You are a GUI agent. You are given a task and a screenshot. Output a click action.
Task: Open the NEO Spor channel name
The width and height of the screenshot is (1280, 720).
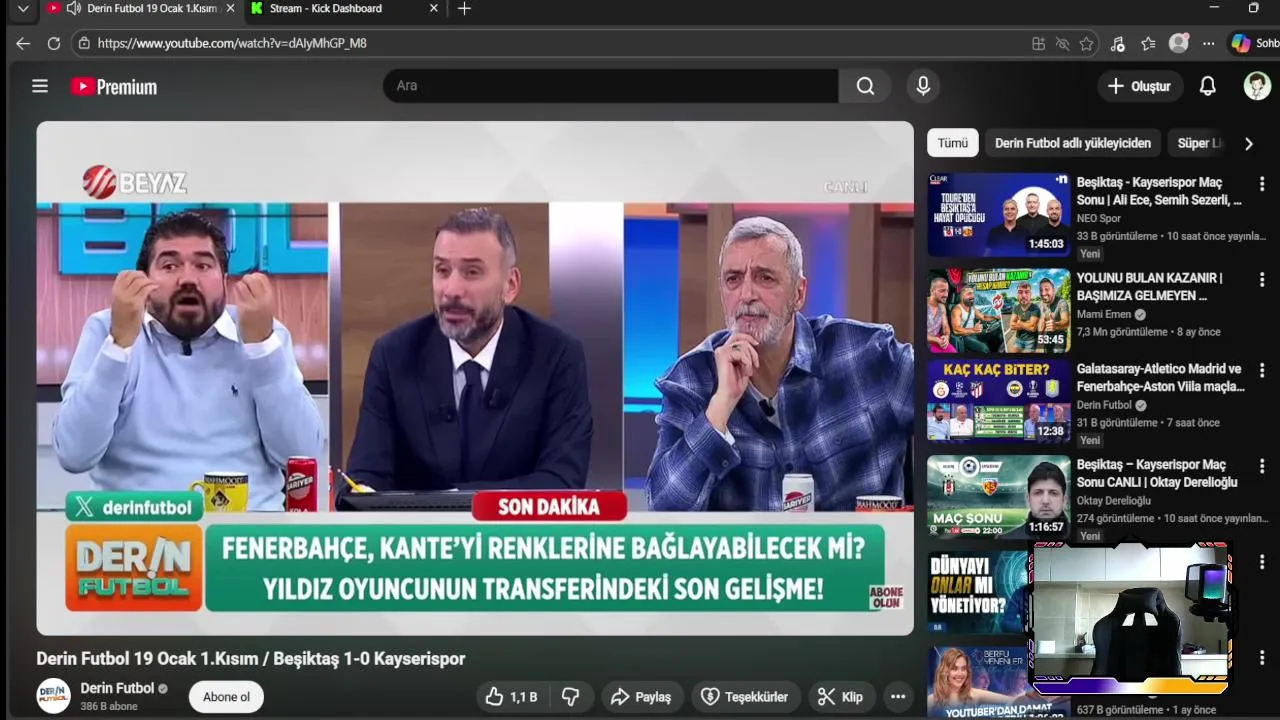[x=1099, y=218]
